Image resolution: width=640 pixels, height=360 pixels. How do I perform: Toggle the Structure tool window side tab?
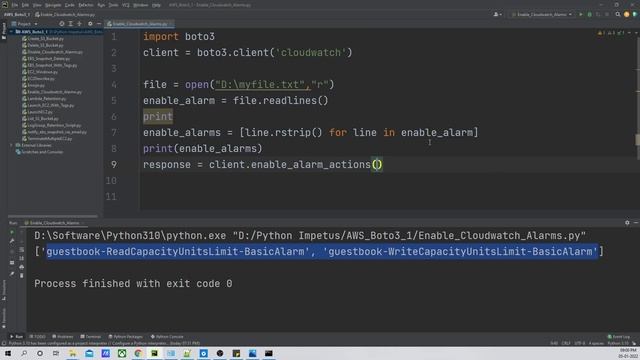click(x=4, y=290)
